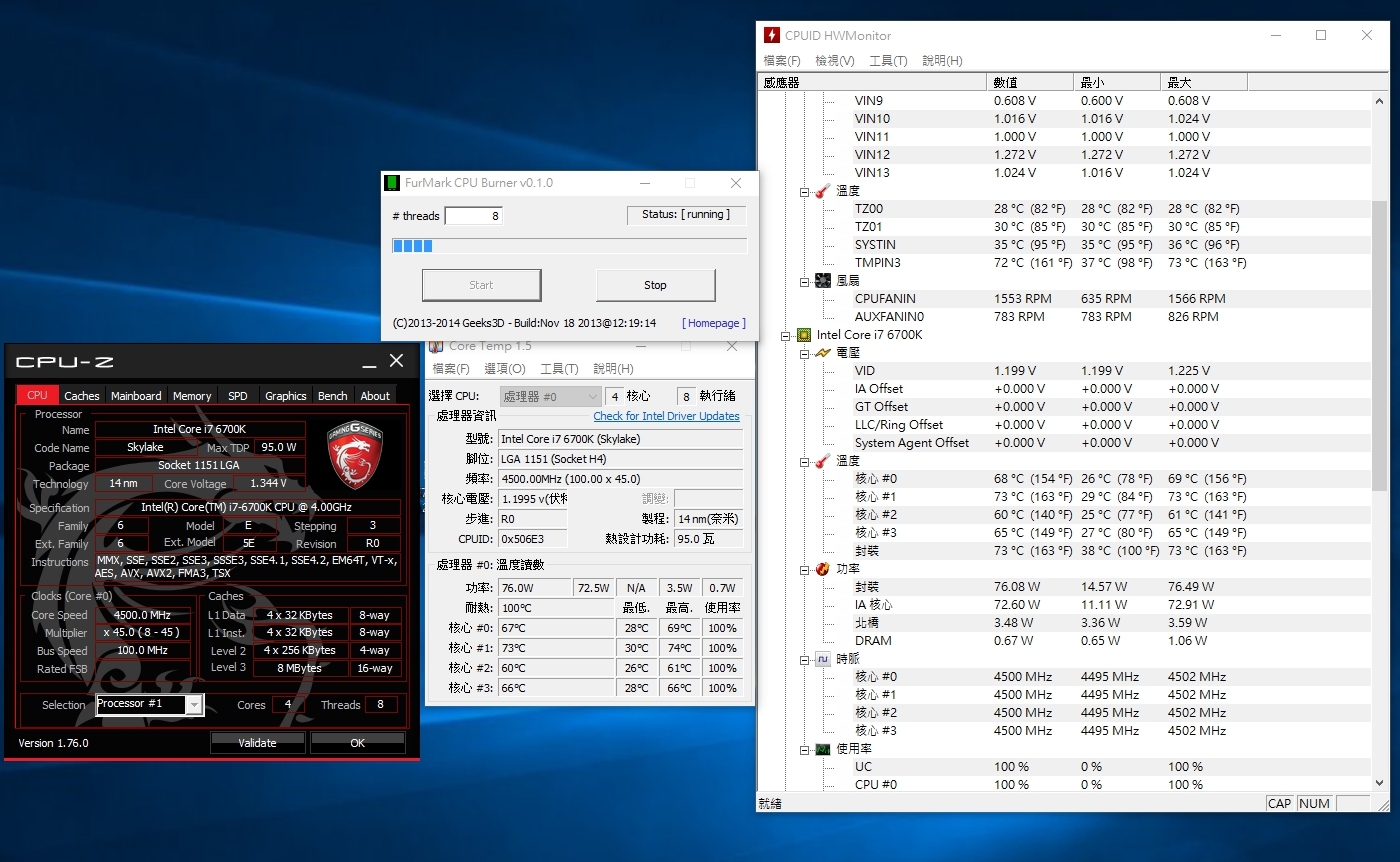Screen dimensions: 1400x862
Task: Open the Homepage link in FurMark
Action: pos(714,323)
